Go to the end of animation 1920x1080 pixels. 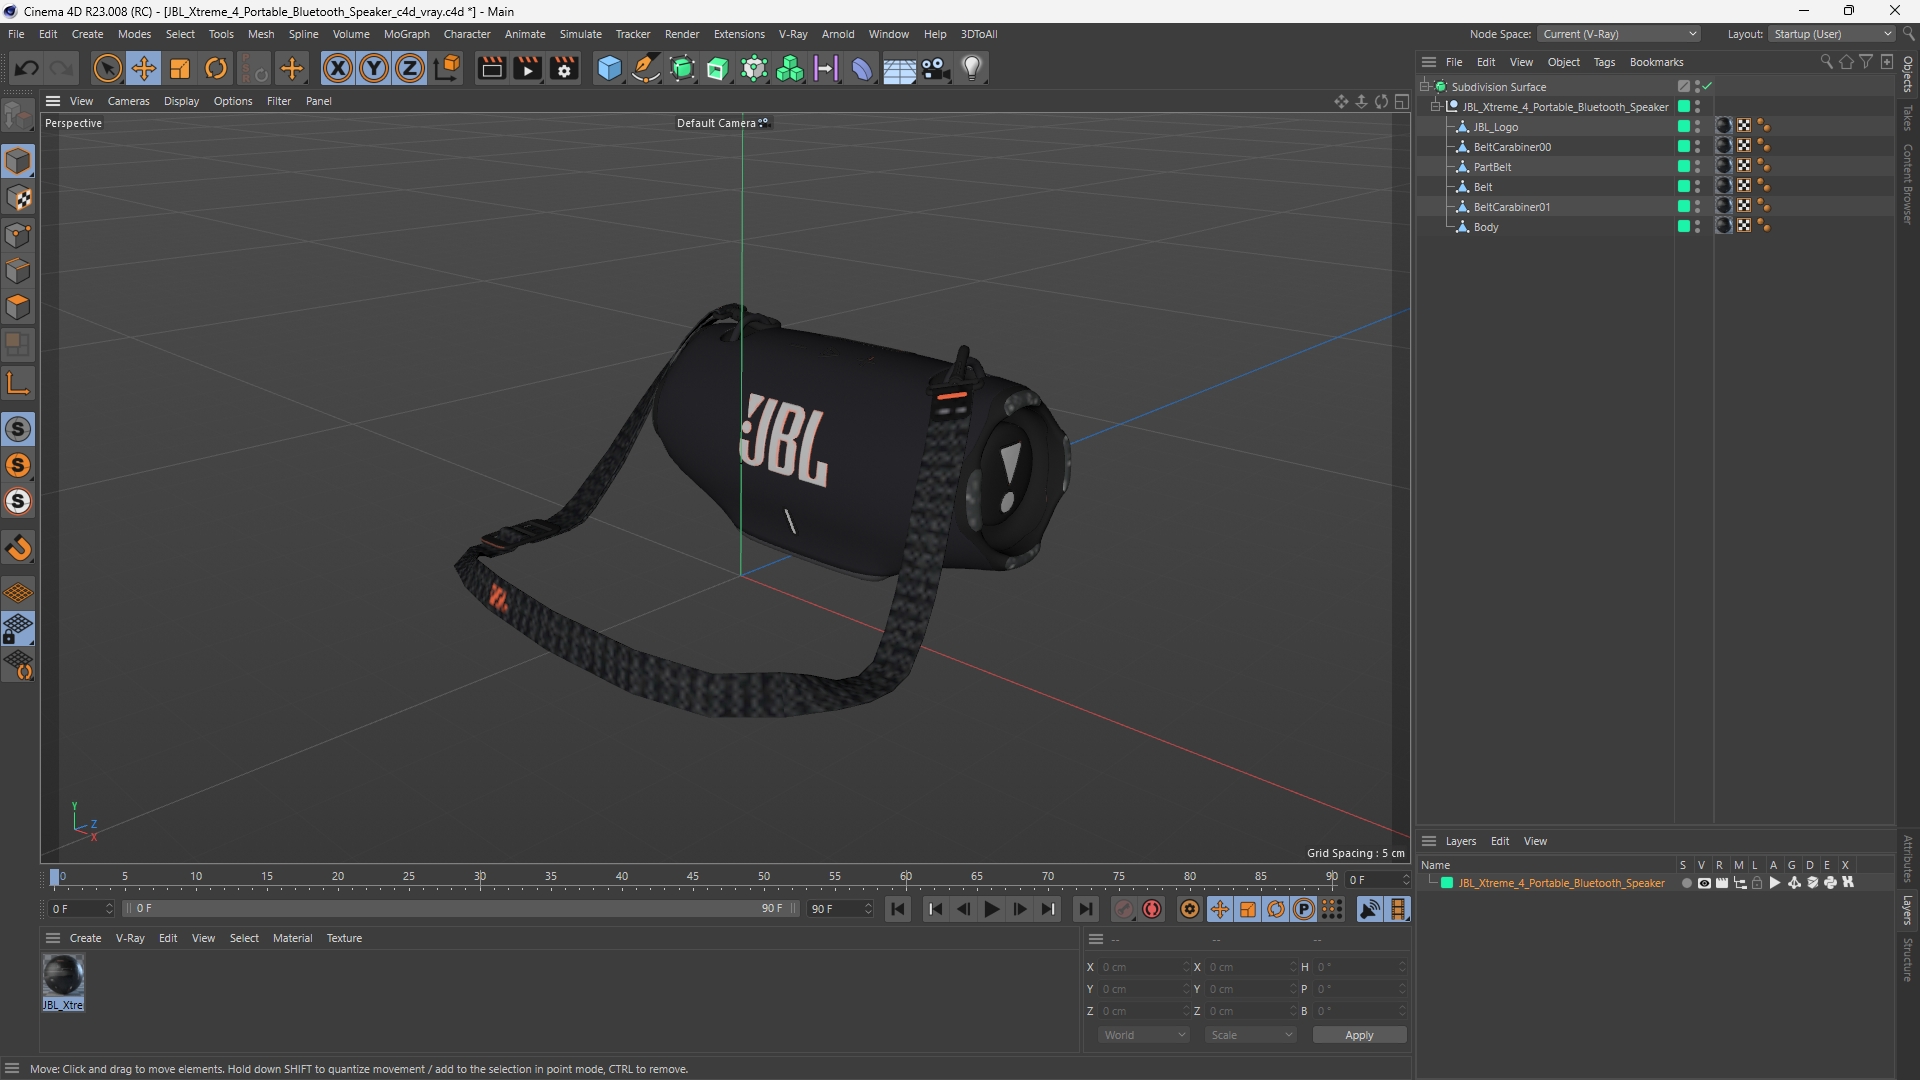point(1085,909)
